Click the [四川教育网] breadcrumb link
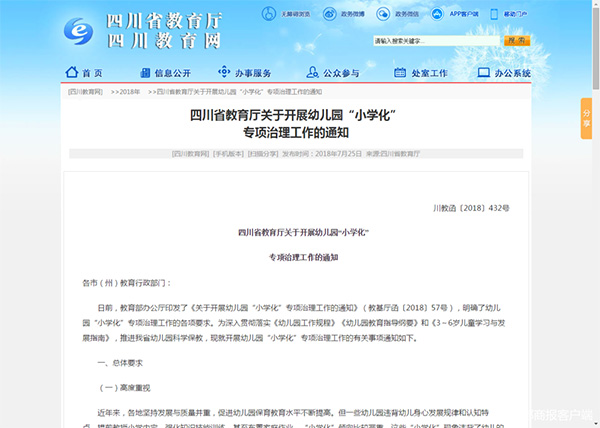Screen dimensions: 600x428 pos(85,92)
